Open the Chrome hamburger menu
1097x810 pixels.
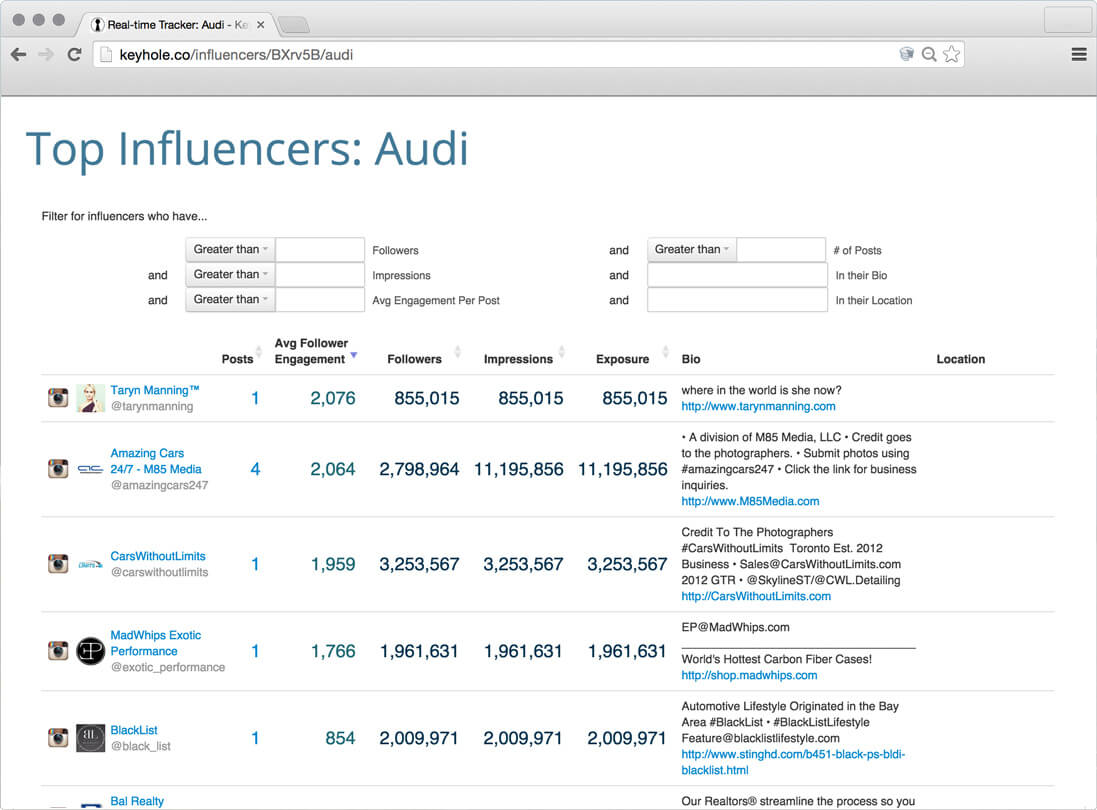point(1079,55)
